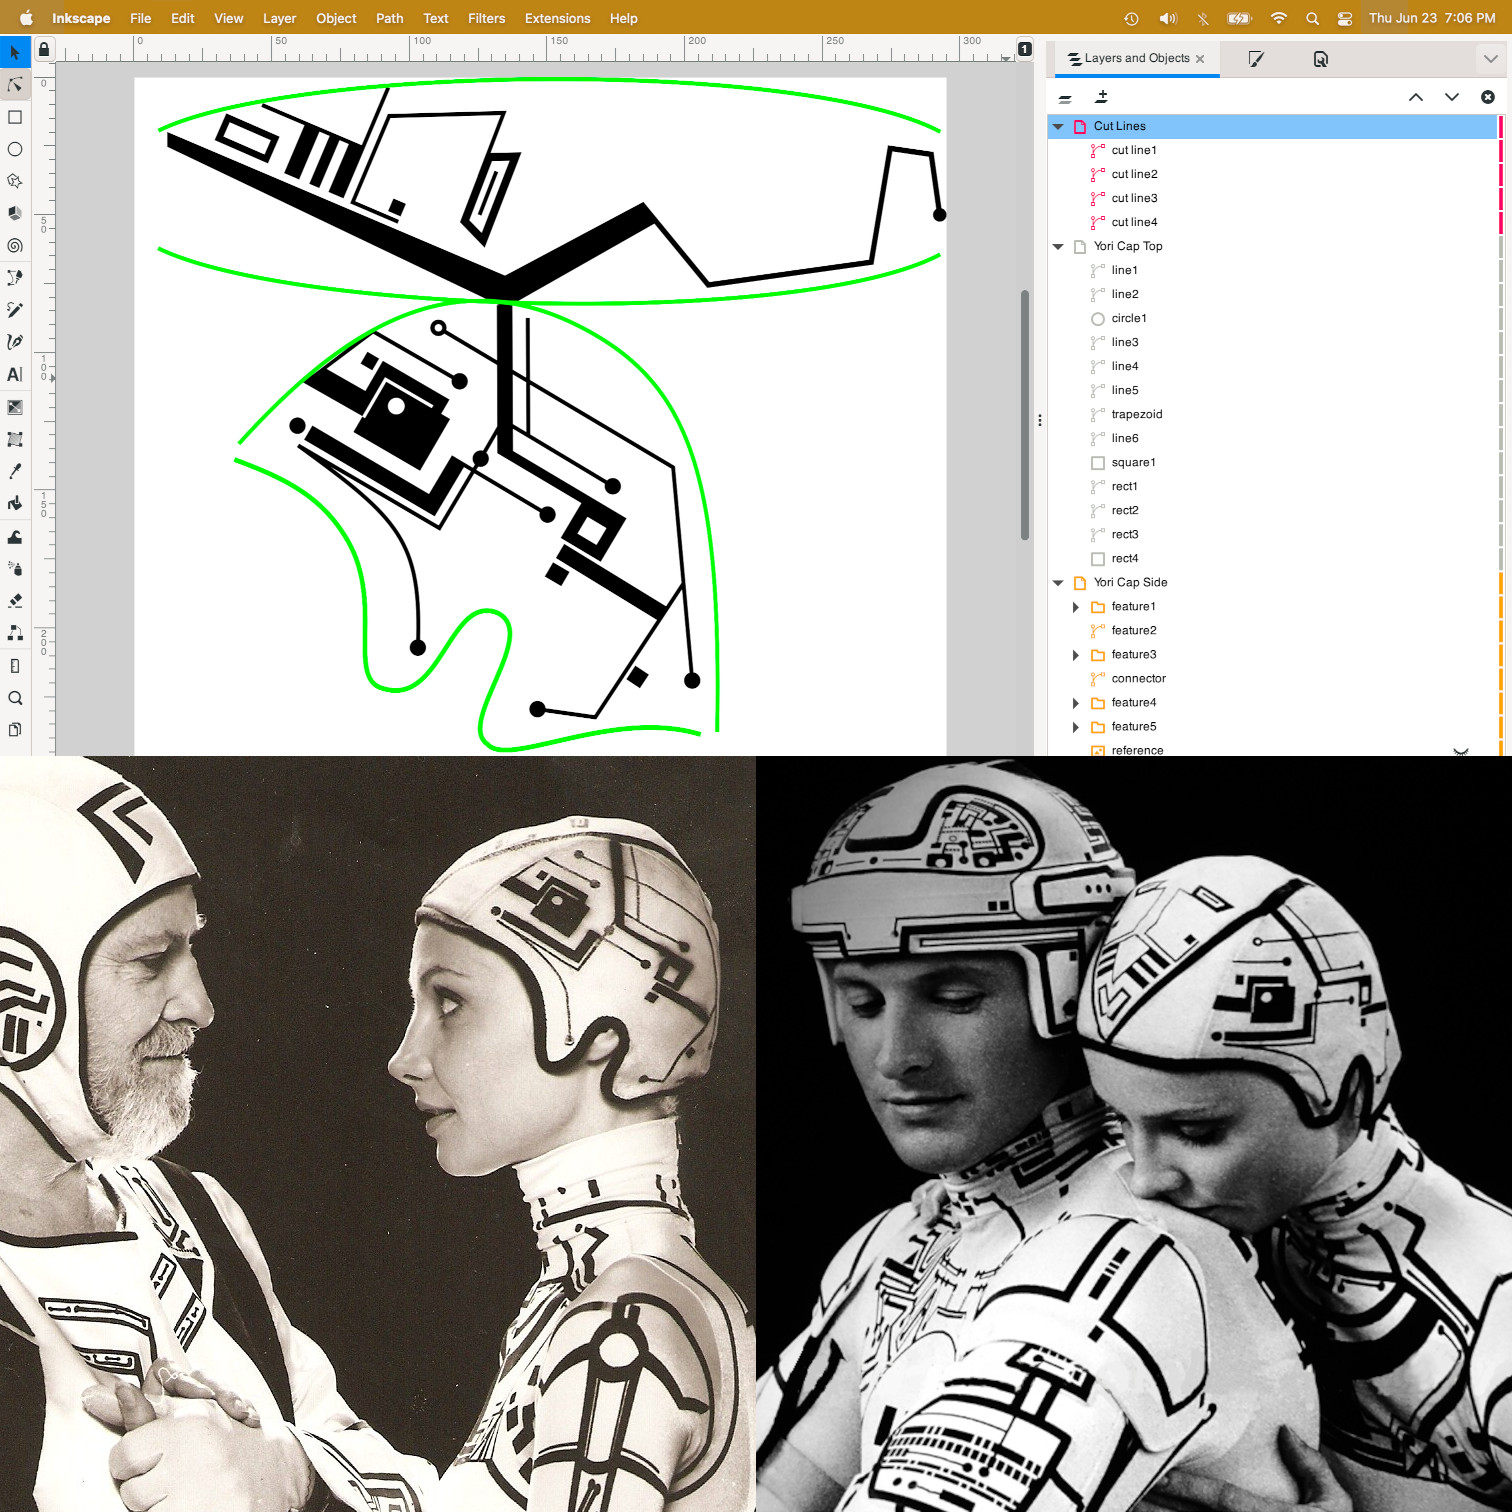
Task: Click the panel divider handle dots
Action: tap(1040, 420)
